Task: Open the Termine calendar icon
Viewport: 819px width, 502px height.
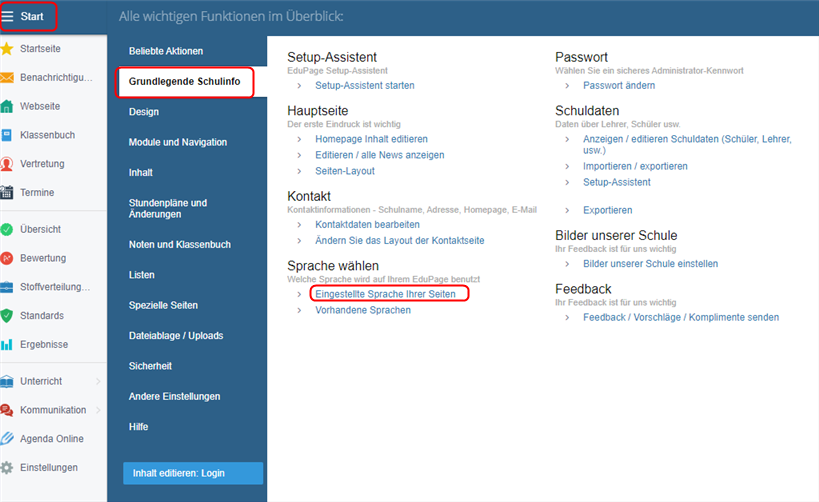Action: point(7,192)
